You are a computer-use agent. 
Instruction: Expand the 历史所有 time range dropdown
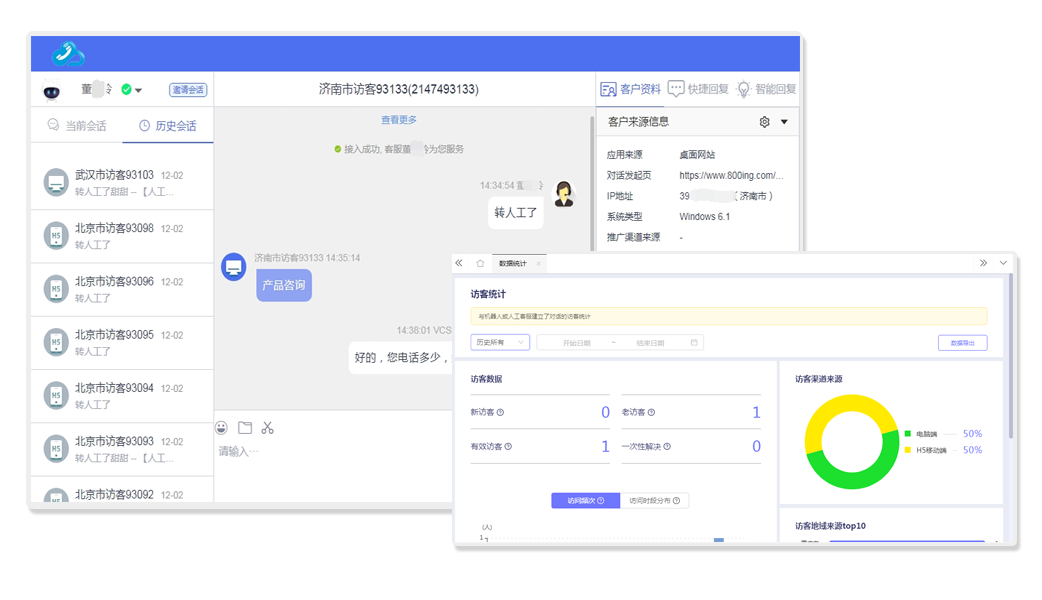[x=500, y=343]
